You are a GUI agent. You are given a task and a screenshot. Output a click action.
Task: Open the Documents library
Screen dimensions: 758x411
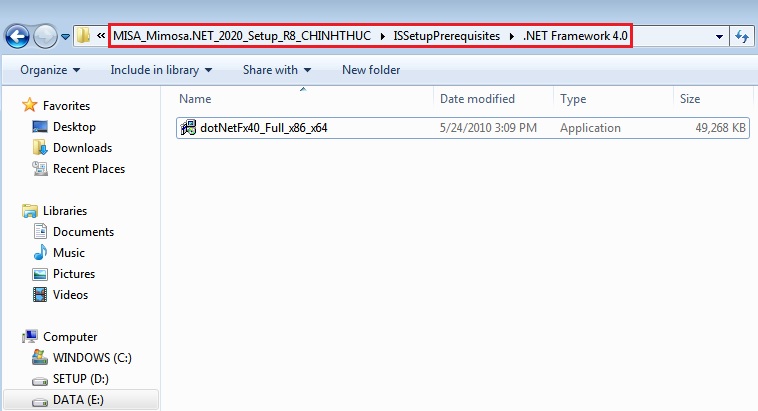click(83, 232)
